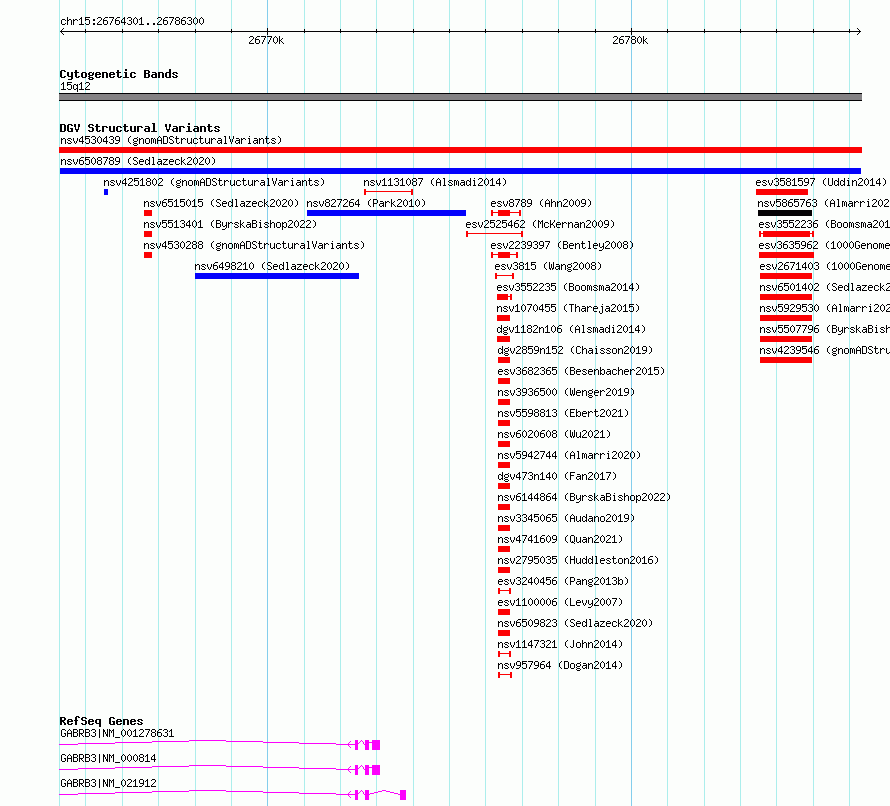Select esv3815 Wang2008 variant

pyautogui.click(x=548, y=266)
